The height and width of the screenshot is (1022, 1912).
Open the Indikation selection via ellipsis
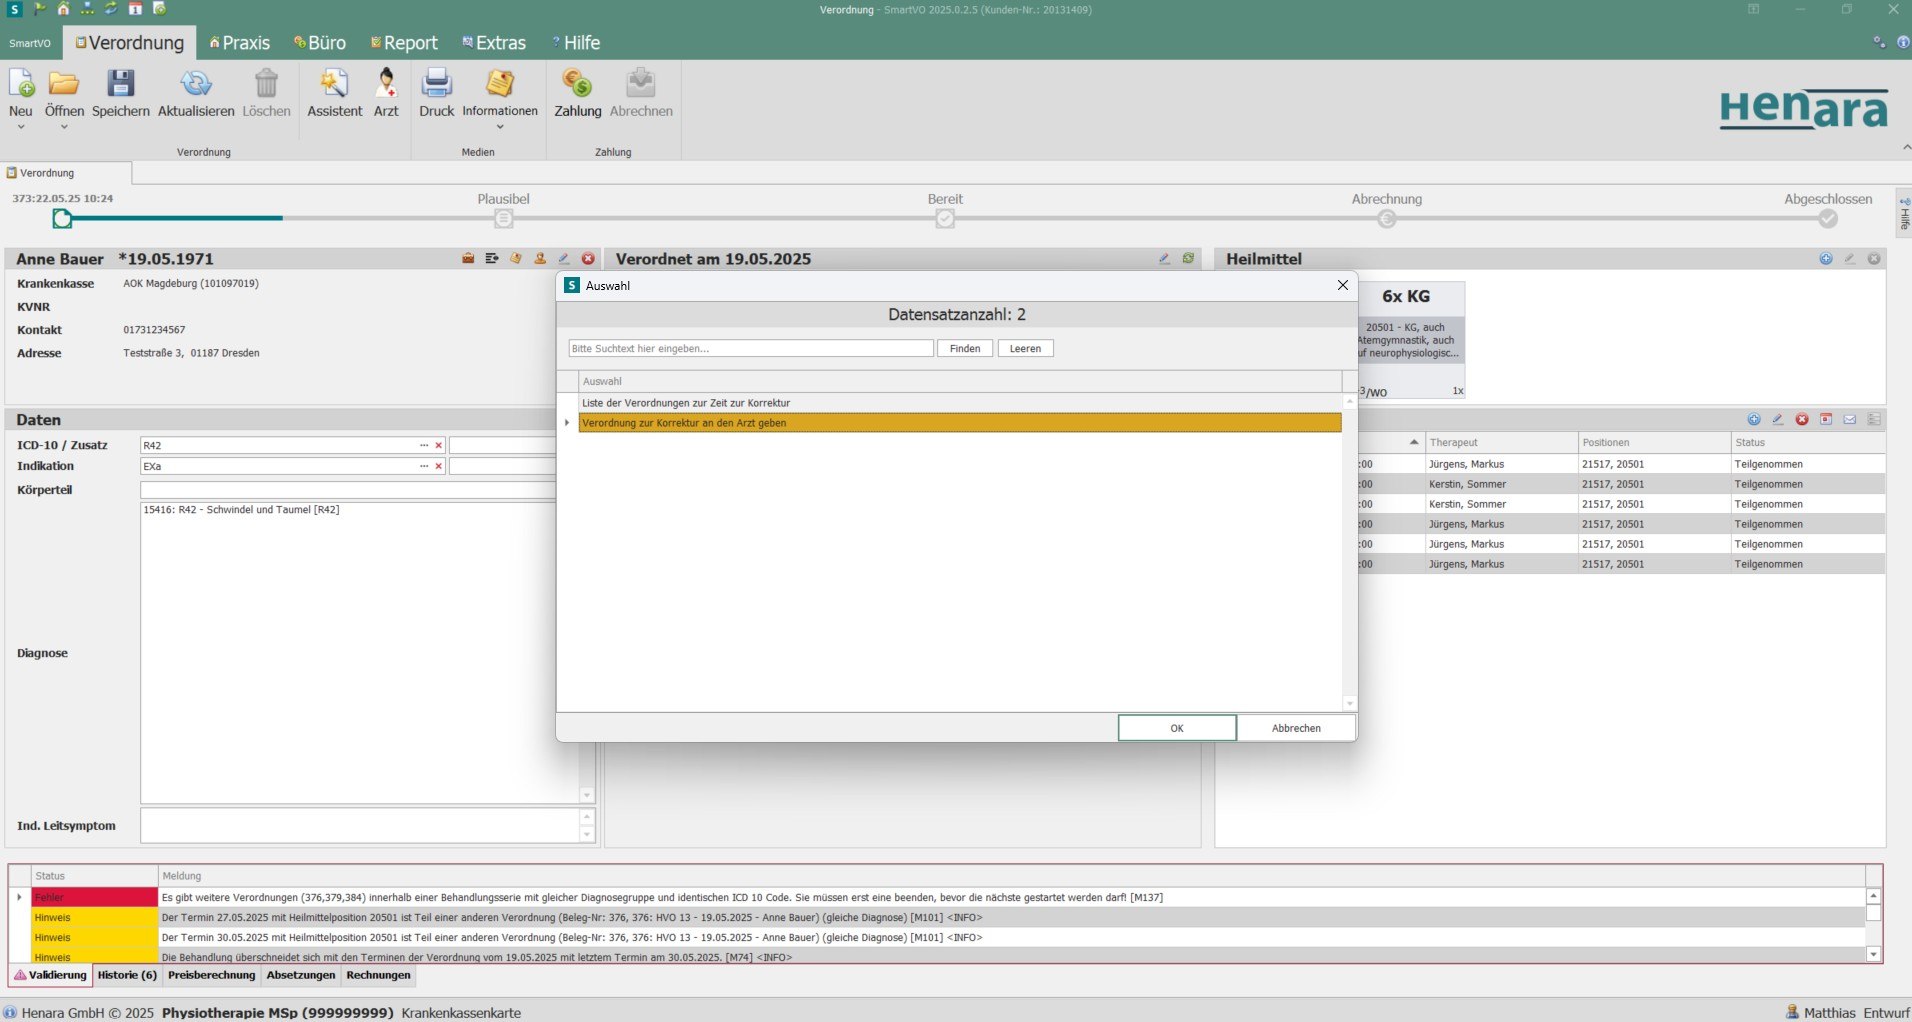point(422,466)
